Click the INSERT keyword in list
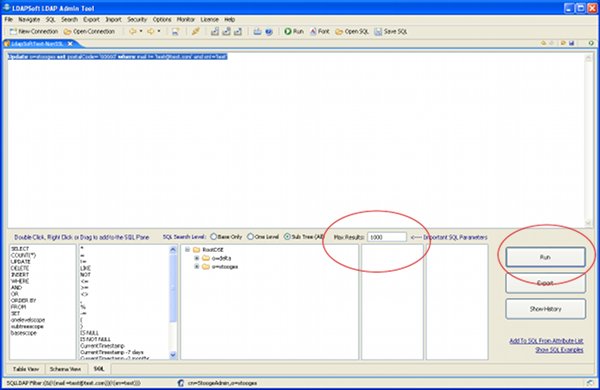This screenshot has width=600, height=390. (x=20, y=275)
